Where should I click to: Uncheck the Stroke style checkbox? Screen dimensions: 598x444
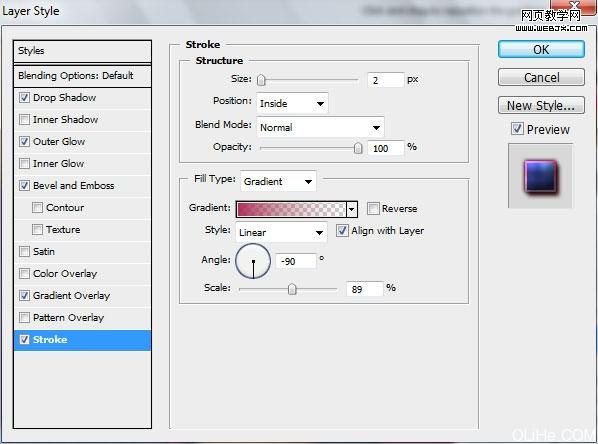[x=24, y=339]
